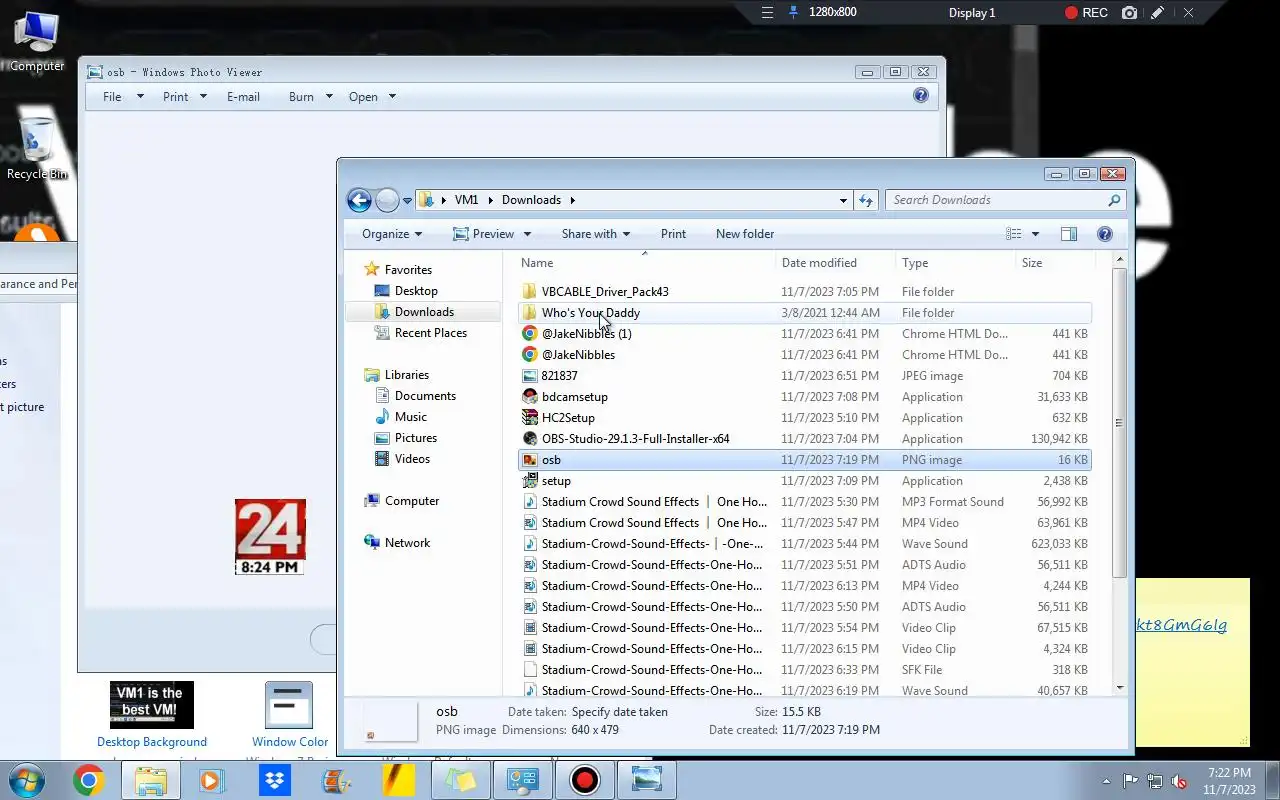
Task: Open the Recycle Bin desktop icon
Action: (x=37, y=149)
